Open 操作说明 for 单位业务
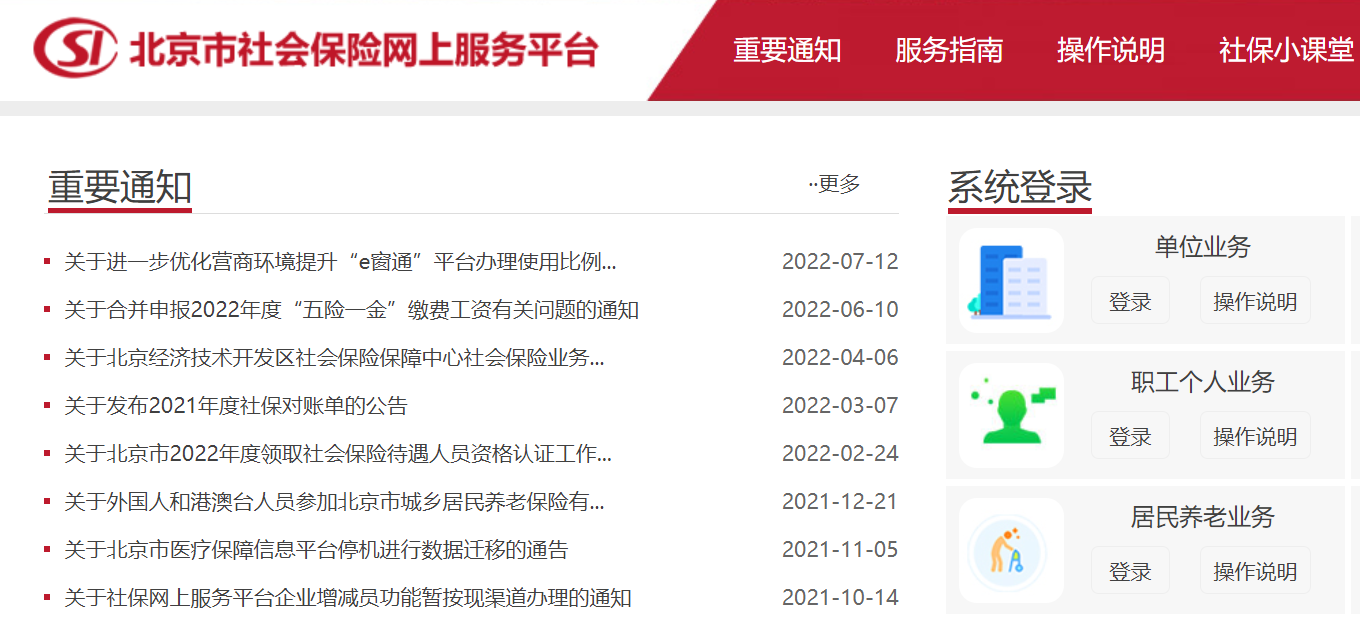1360x634 pixels. click(1254, 301)
